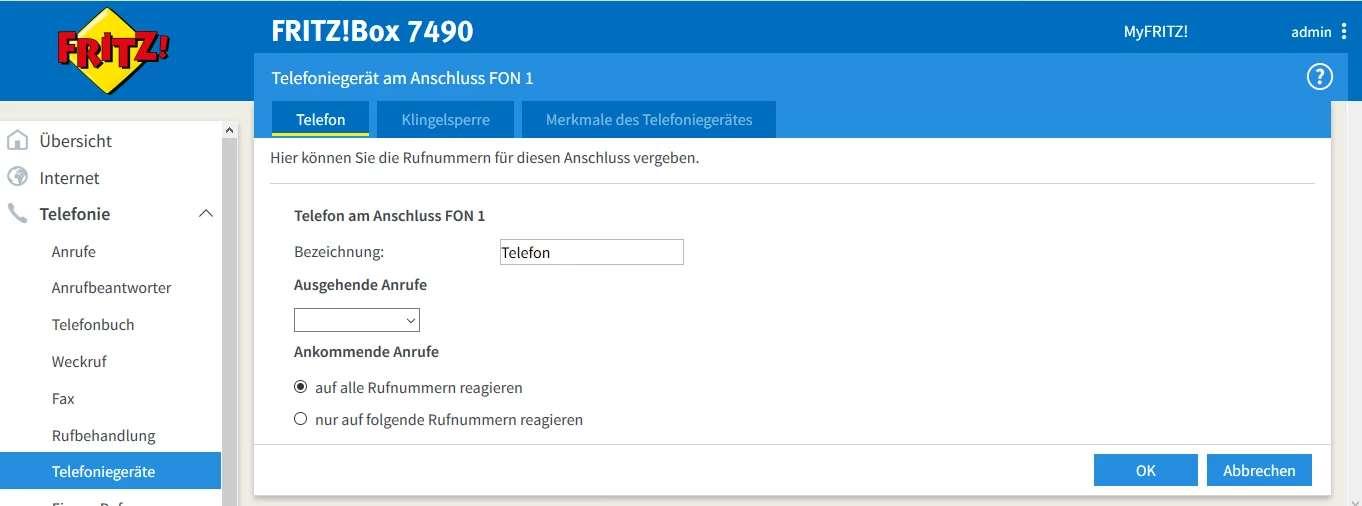1362x506 pixels.
Task: Click the FRITZ!Box 7490 title
Action: 372,32
